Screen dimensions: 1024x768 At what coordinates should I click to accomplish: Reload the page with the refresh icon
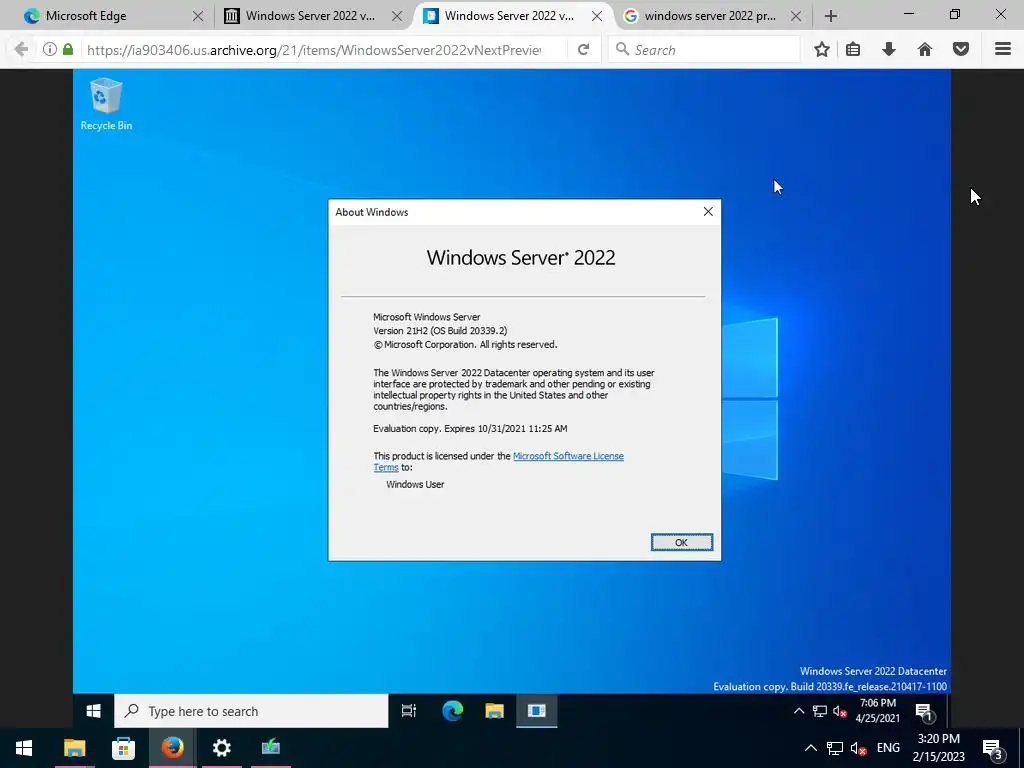pos(584,49)
